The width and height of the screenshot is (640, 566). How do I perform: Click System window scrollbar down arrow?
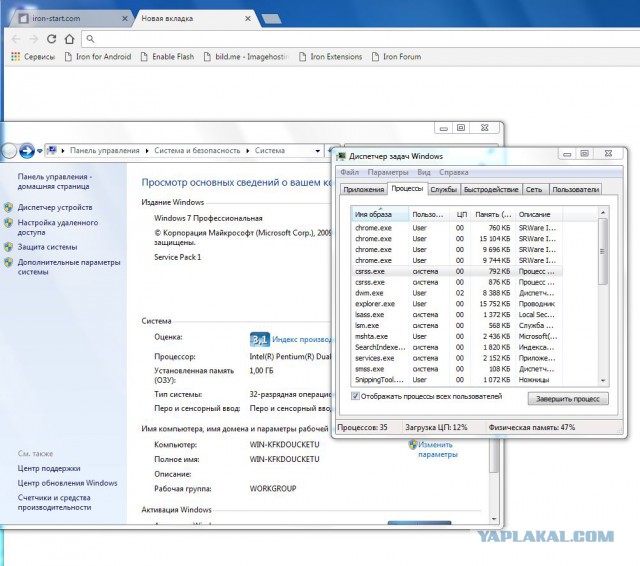pos(494,519)
